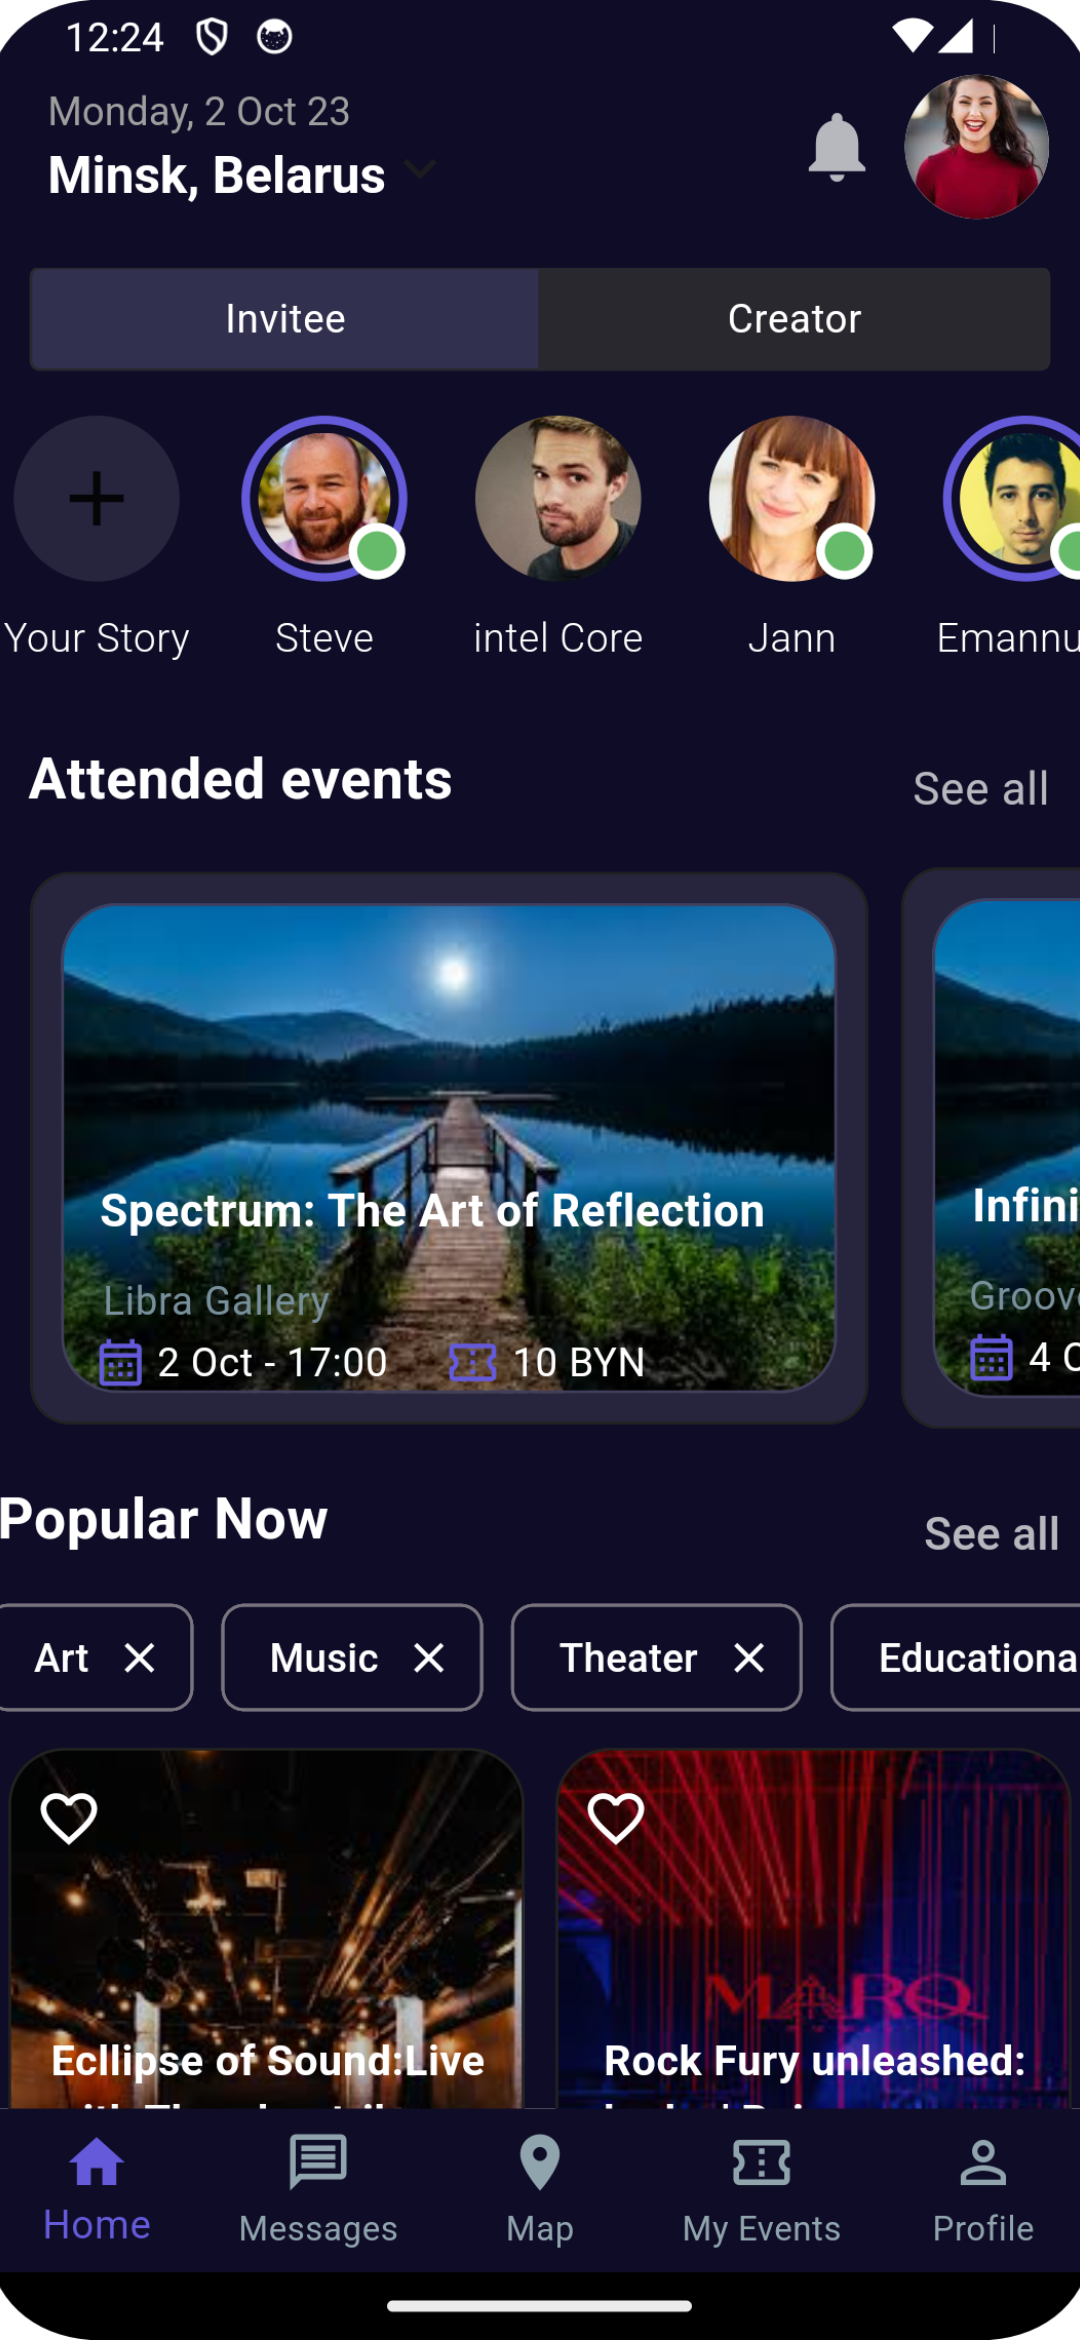Select the Invitee tab
The image size is (1080, 2340).
click(283, 319)
